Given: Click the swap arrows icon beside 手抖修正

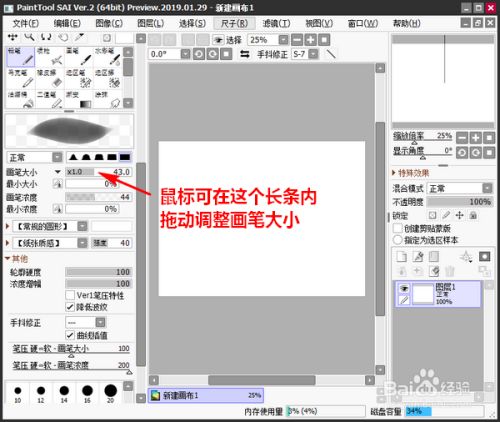Looking at the screenshot, I should 245,54.
